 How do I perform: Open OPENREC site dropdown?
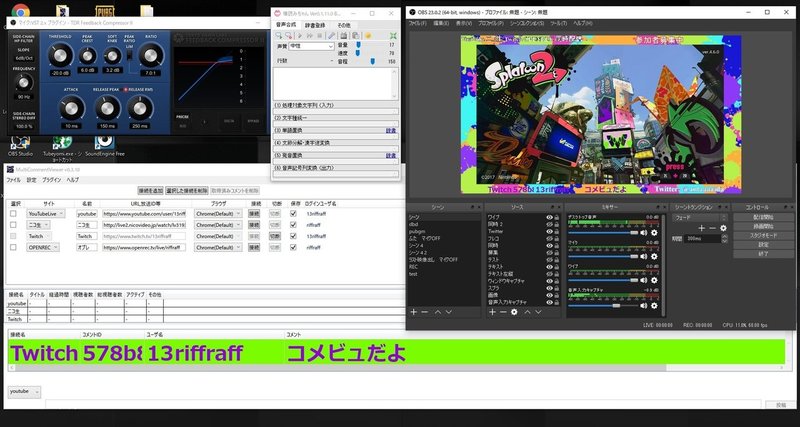pos(43,247)
